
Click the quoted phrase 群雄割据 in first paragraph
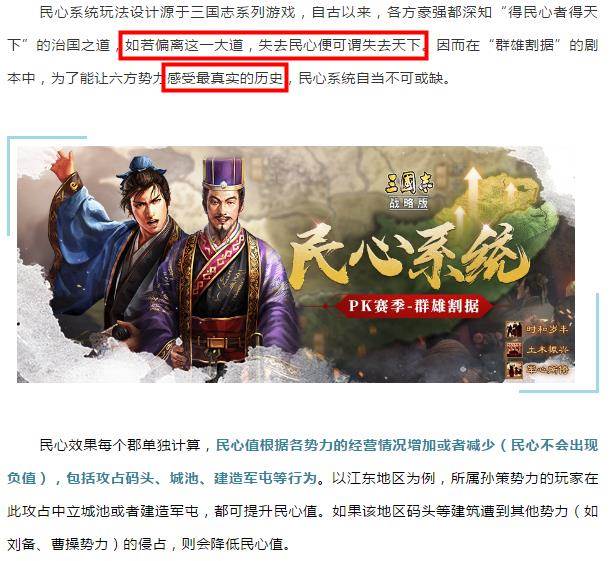(524, 46)
